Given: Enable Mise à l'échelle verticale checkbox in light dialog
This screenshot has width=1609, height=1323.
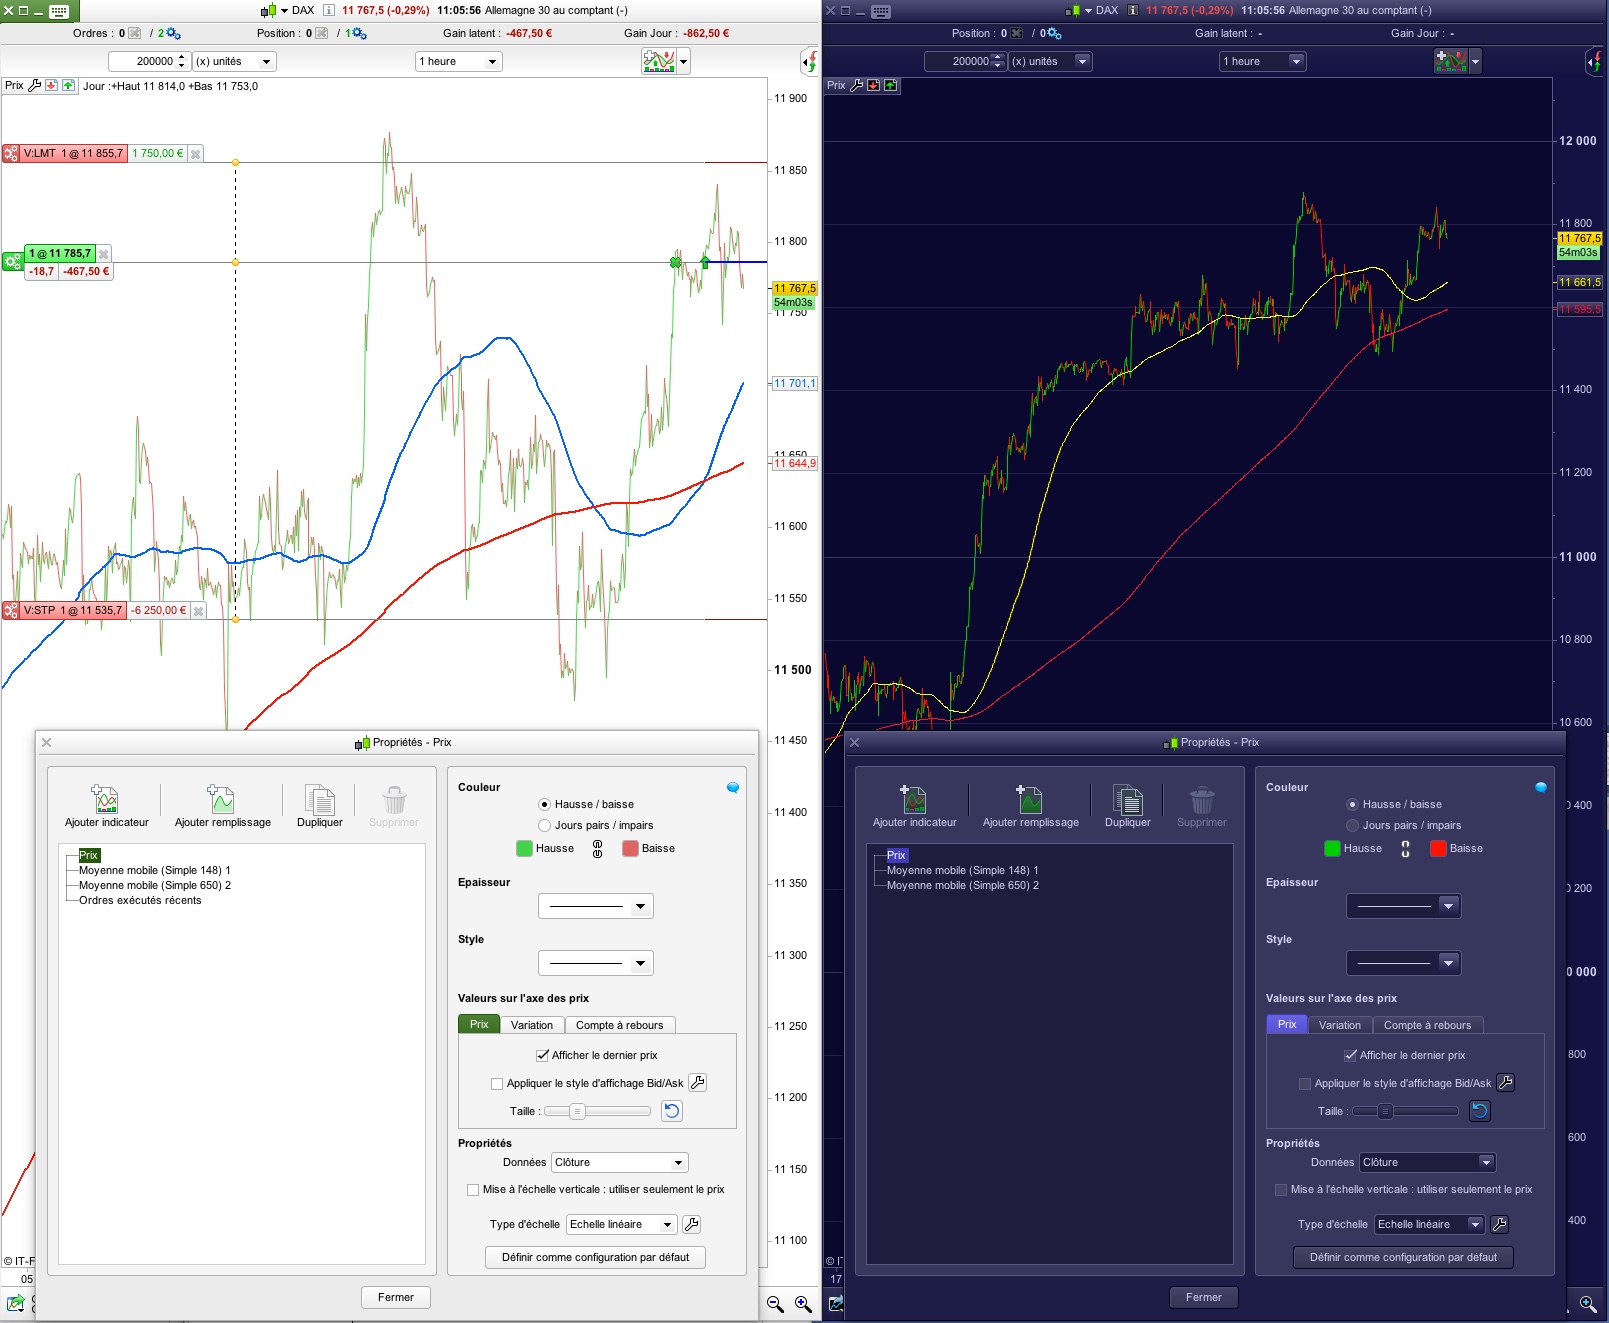Looking at the screenshot, I should pos(473,1190).
